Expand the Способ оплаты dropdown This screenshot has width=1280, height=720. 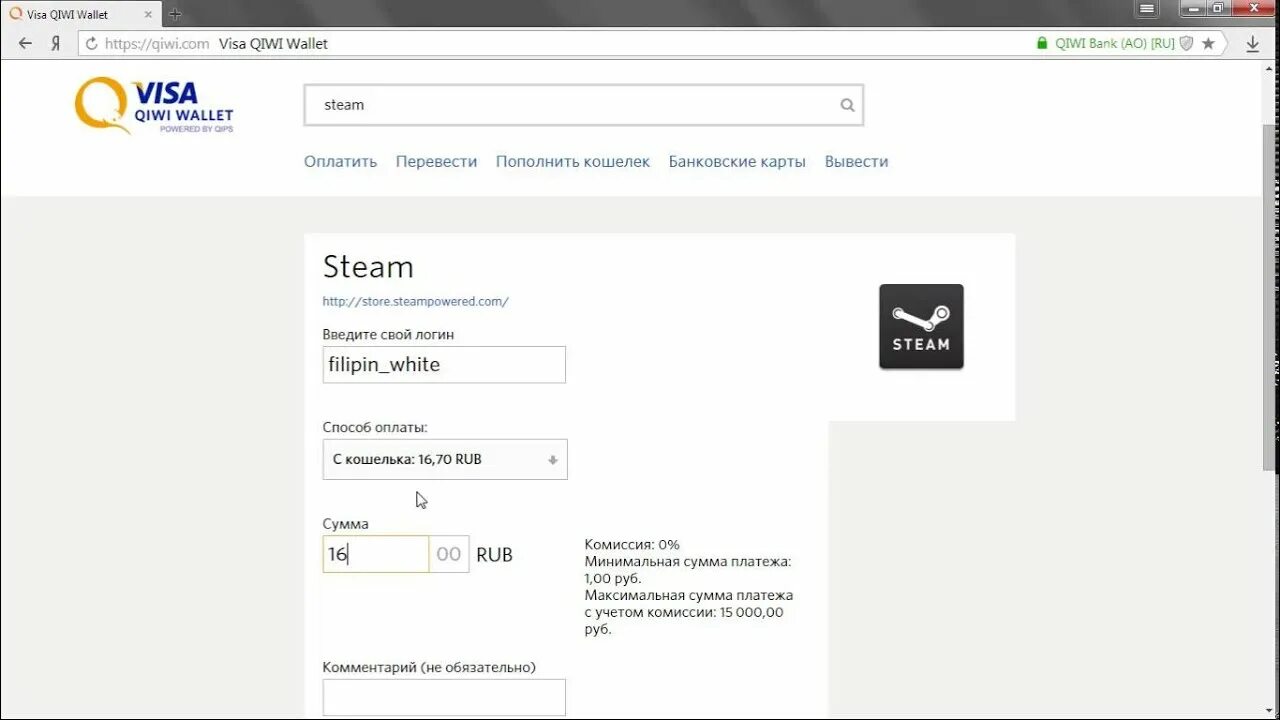tap(445, 459)
